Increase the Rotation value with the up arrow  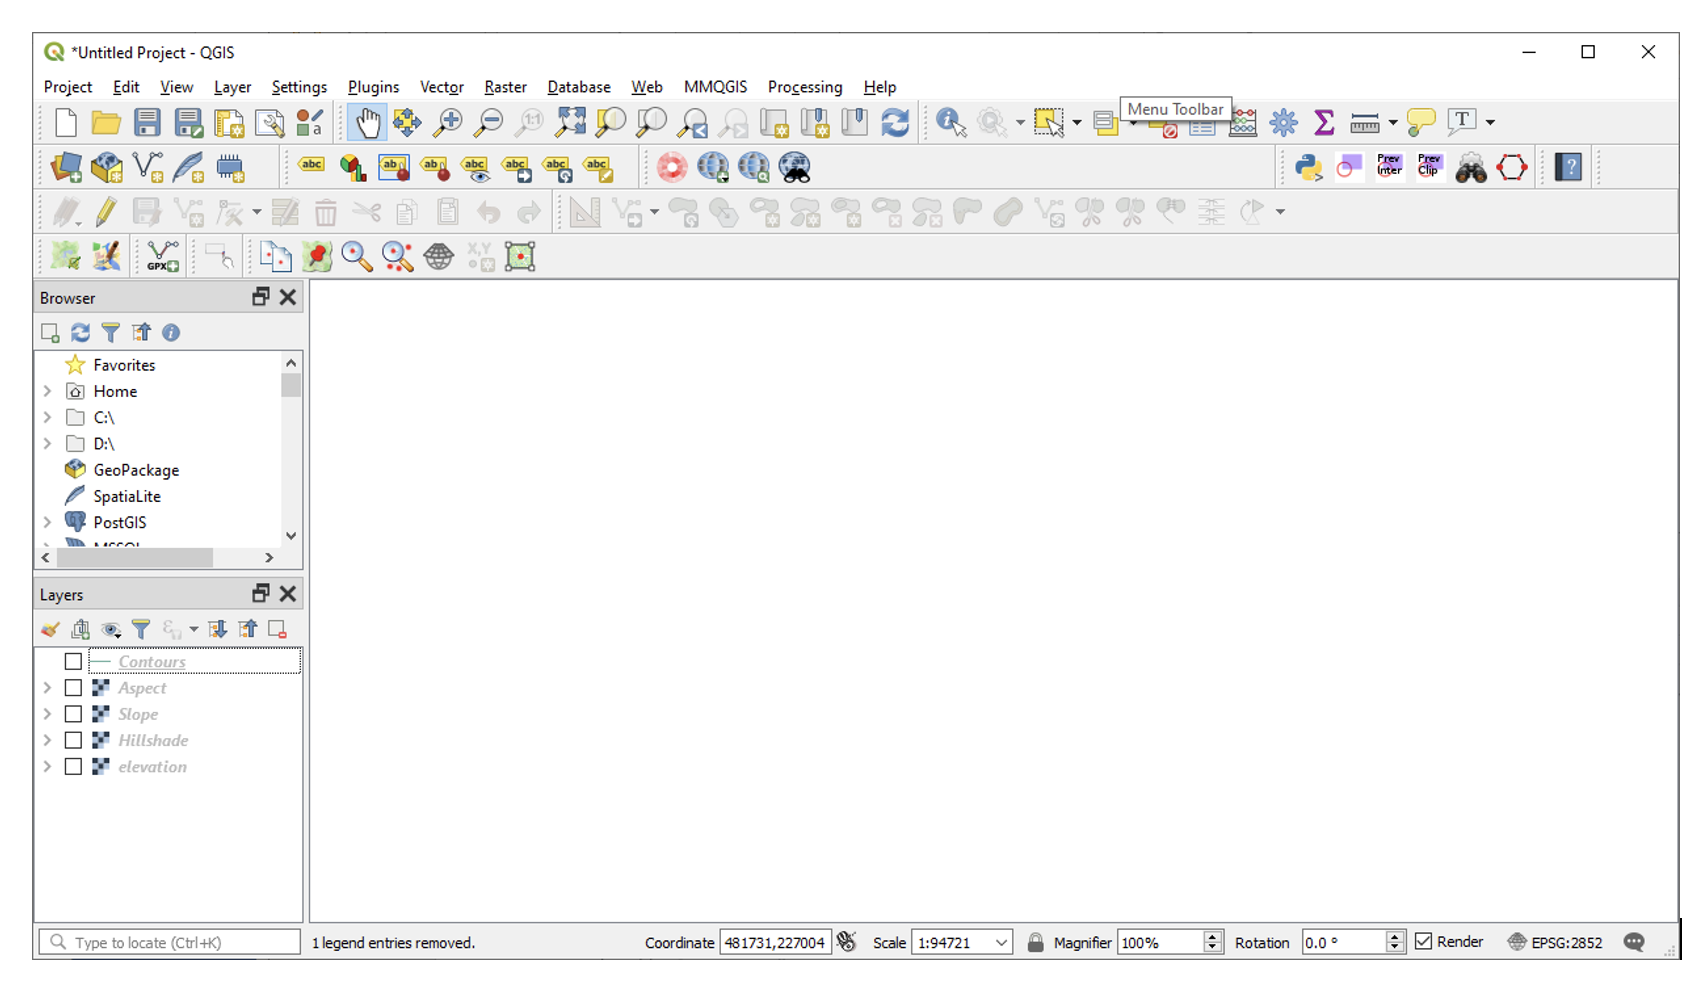1395,936
